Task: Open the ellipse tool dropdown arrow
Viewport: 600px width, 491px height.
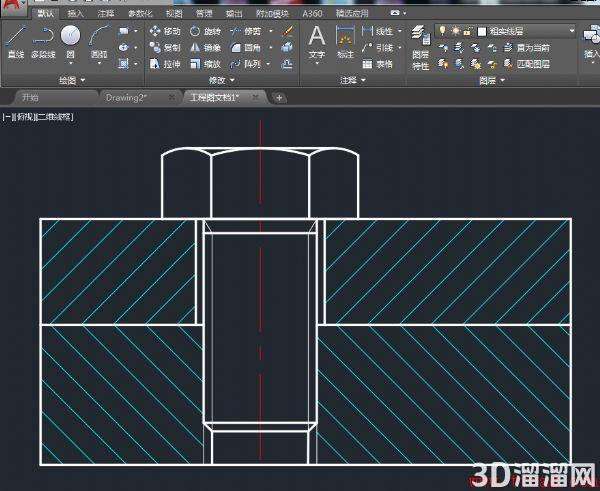Action: pos(136,47)
